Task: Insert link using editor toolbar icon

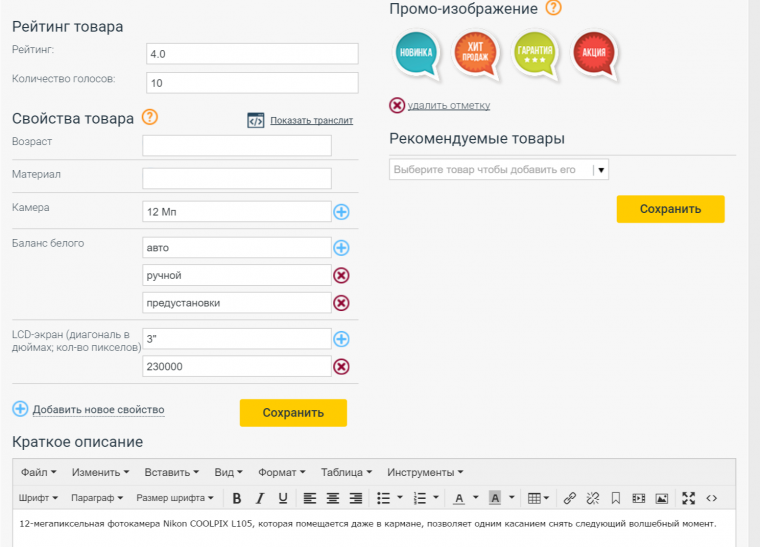Action: (569, 498)
